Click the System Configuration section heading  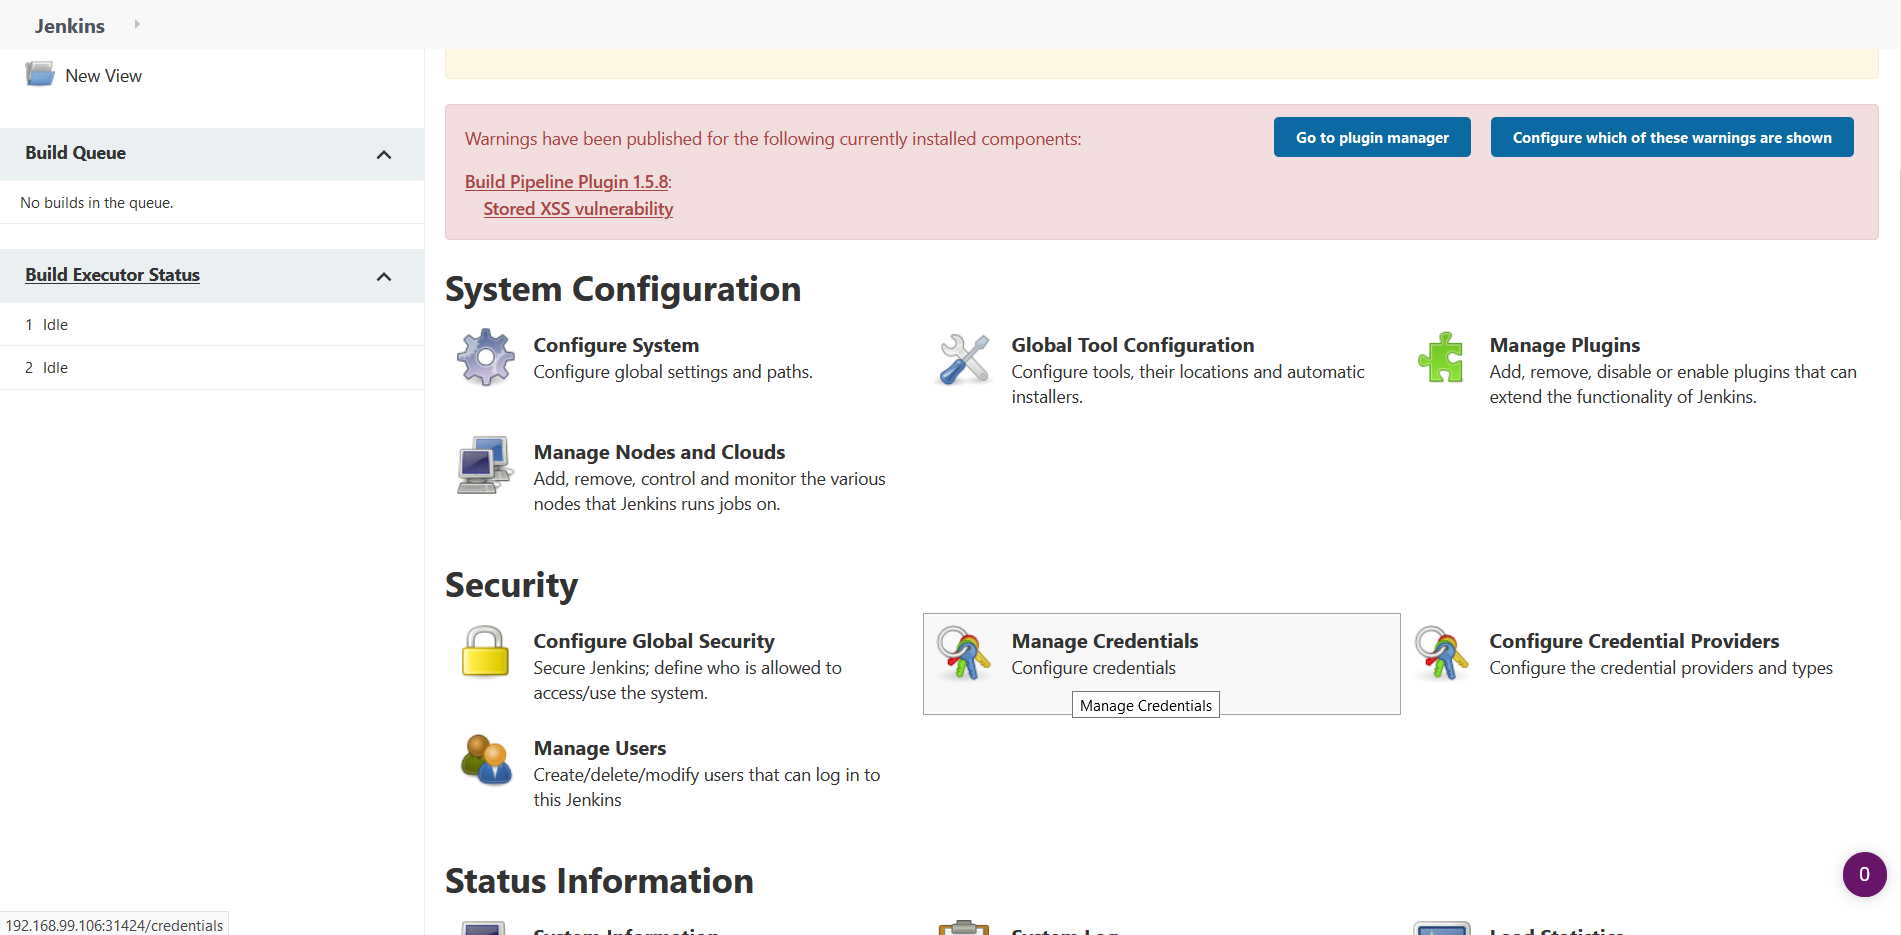coord(623,289)
